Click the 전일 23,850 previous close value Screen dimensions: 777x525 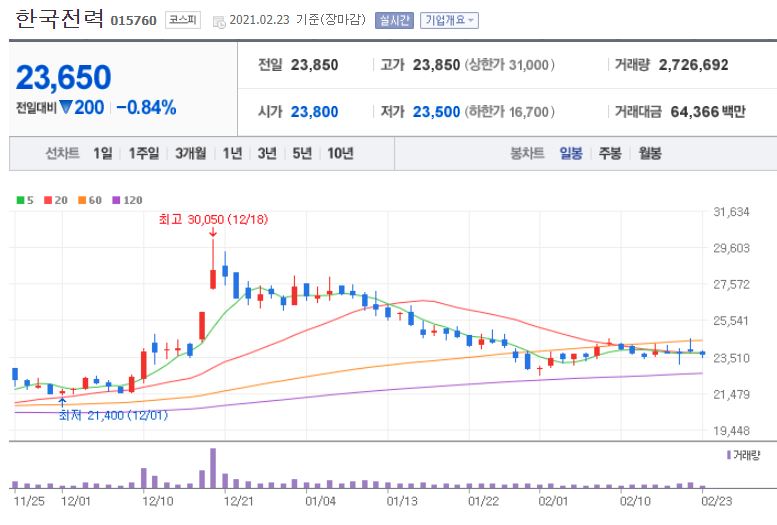tap(314, 65)
